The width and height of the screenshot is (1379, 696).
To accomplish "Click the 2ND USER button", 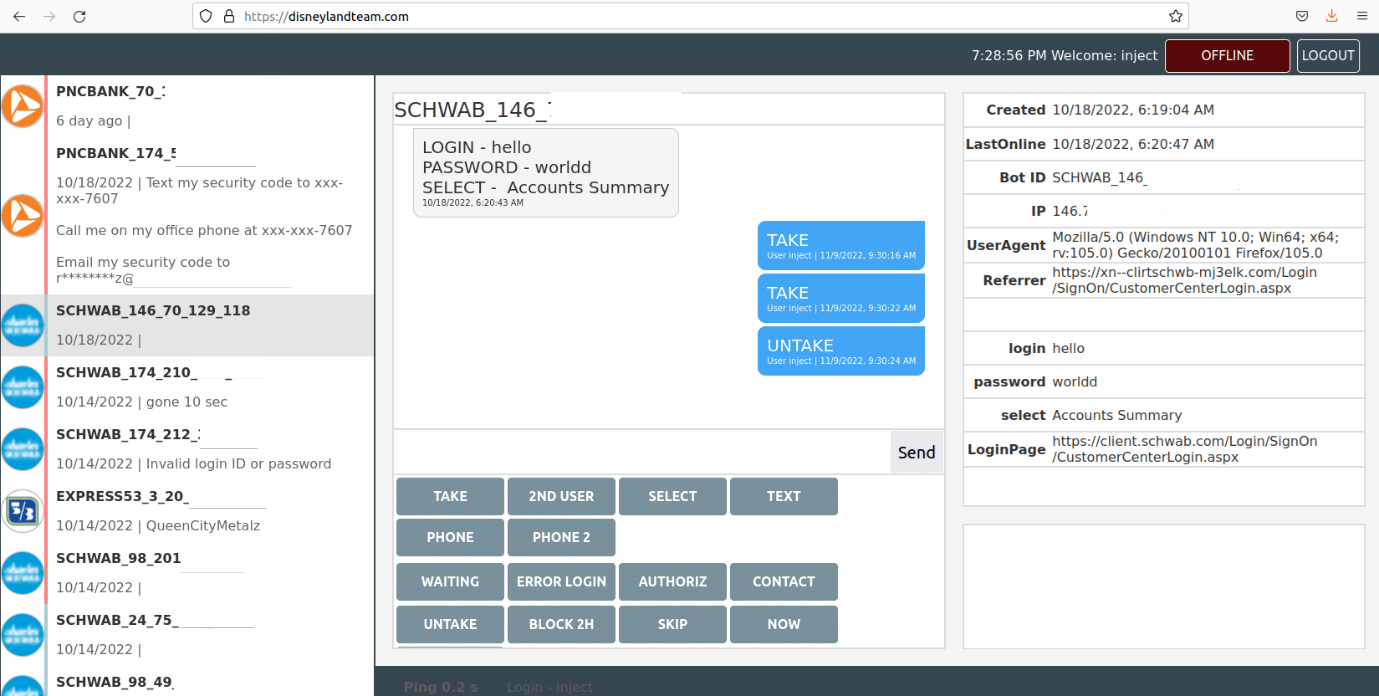I will coord(561,496).
